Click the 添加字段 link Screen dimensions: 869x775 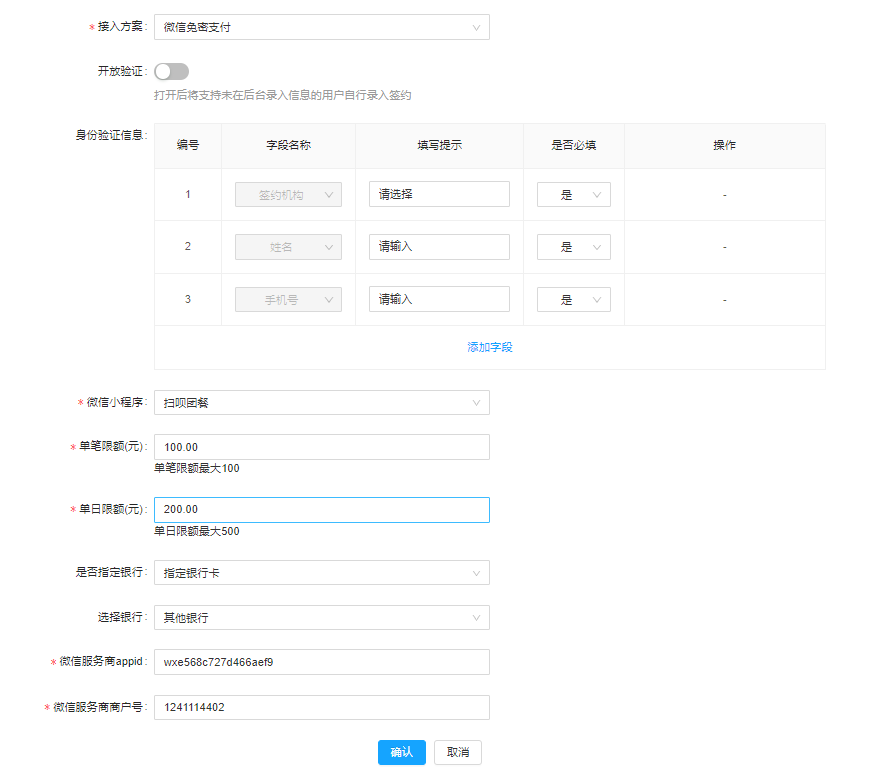[x=490, y=347]
